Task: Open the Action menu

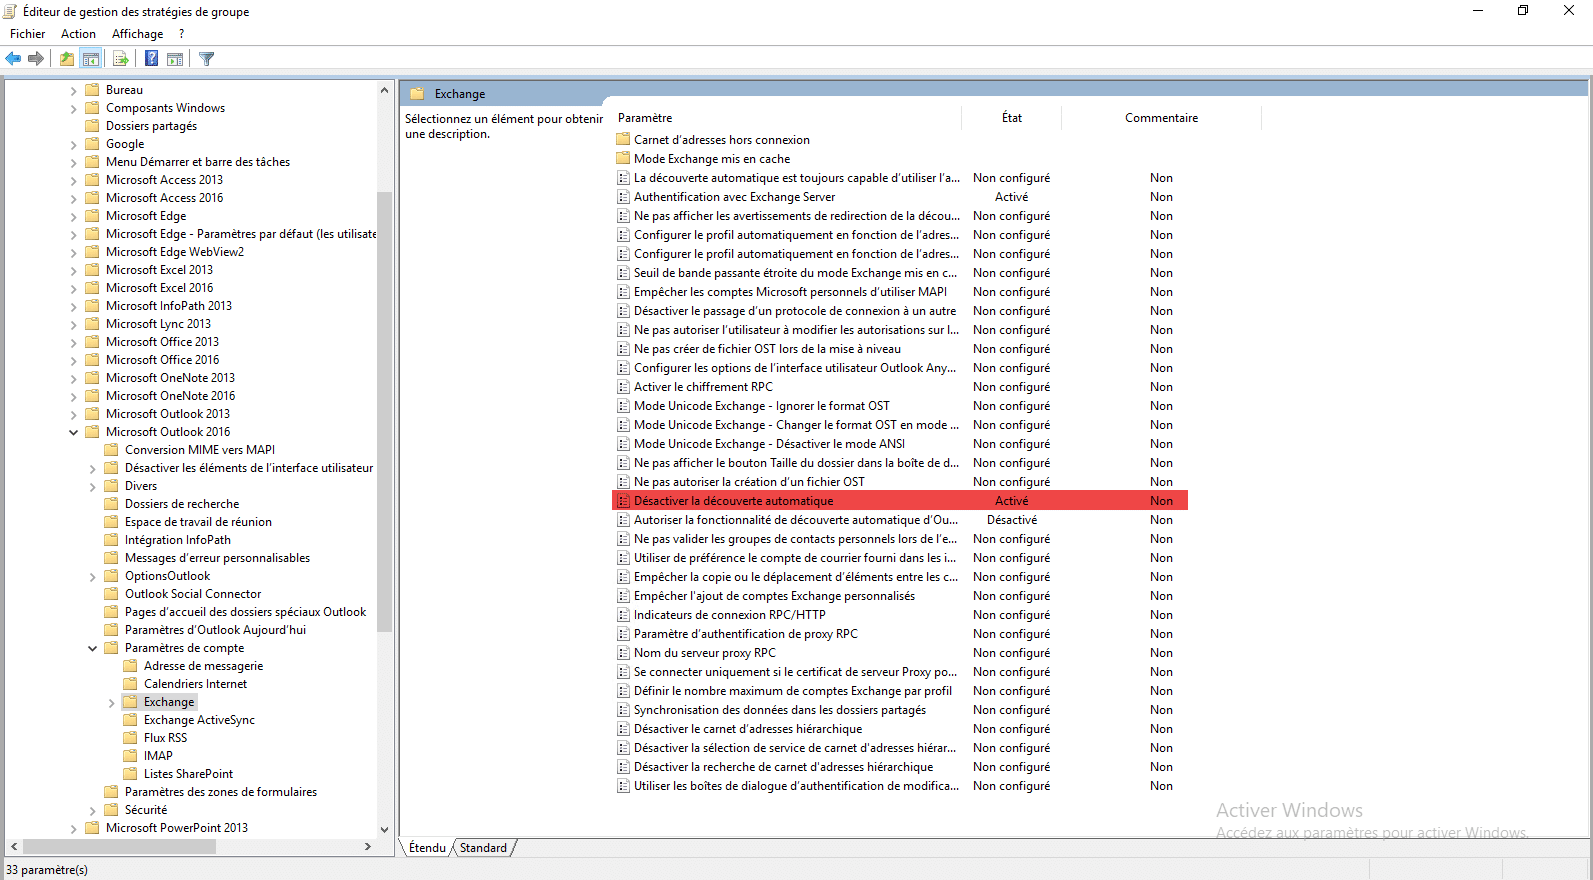Action: [78, 34]
